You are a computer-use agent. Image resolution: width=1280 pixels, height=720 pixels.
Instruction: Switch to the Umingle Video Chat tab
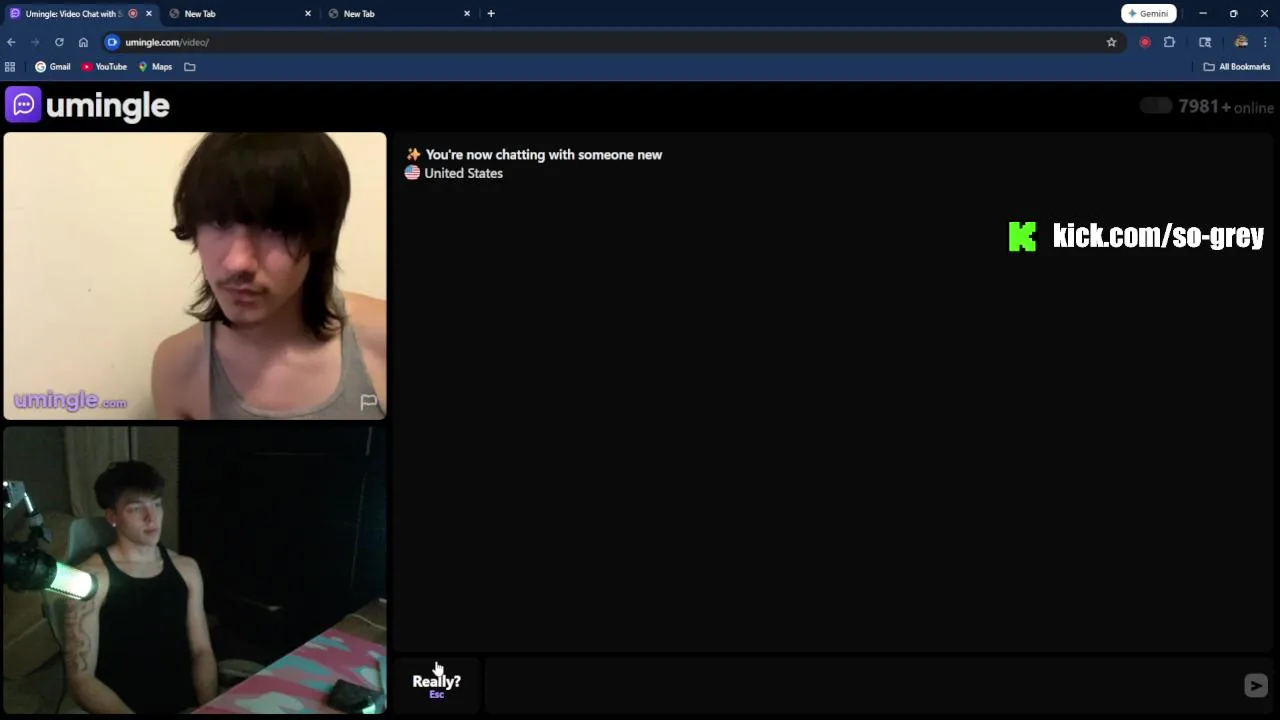point(80,14)
